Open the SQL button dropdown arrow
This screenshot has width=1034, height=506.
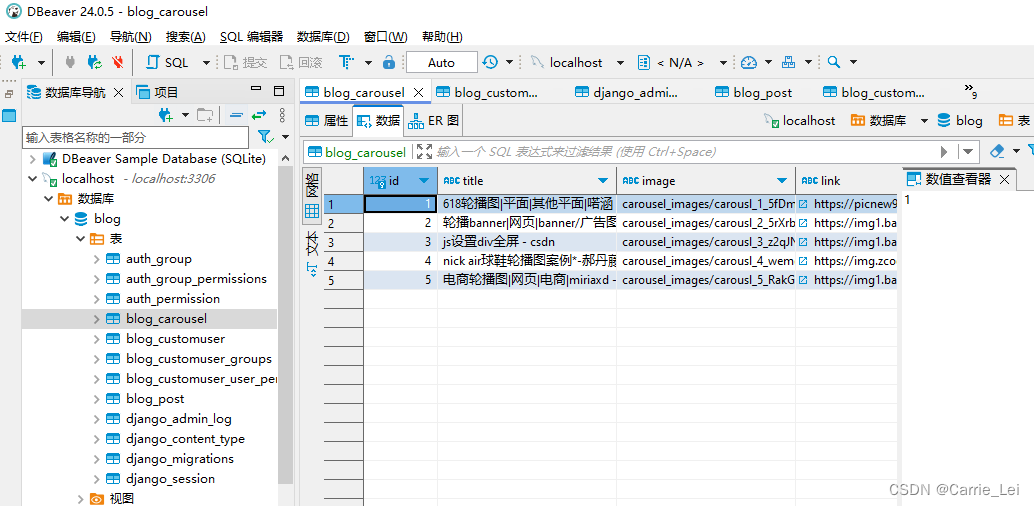206,63
